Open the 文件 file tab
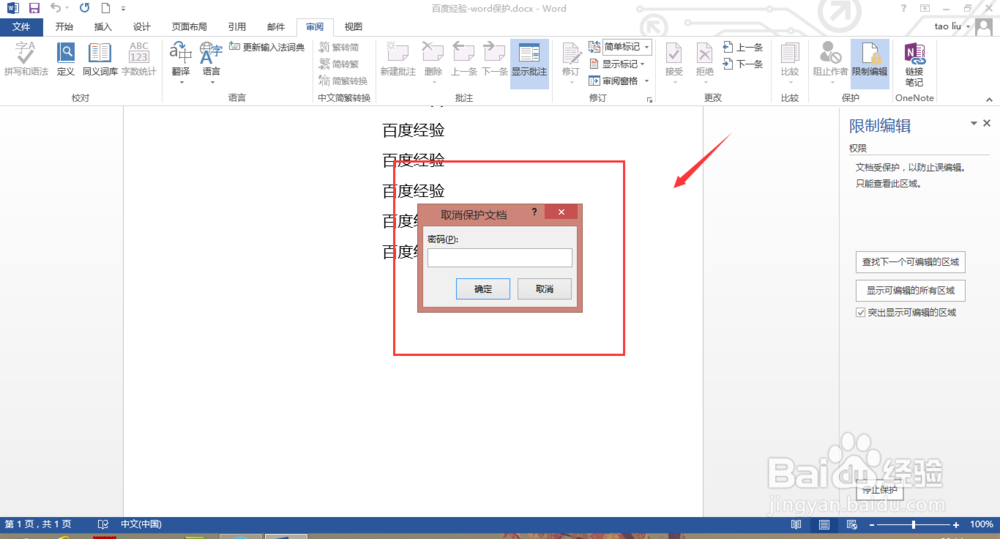 (21, 27)
